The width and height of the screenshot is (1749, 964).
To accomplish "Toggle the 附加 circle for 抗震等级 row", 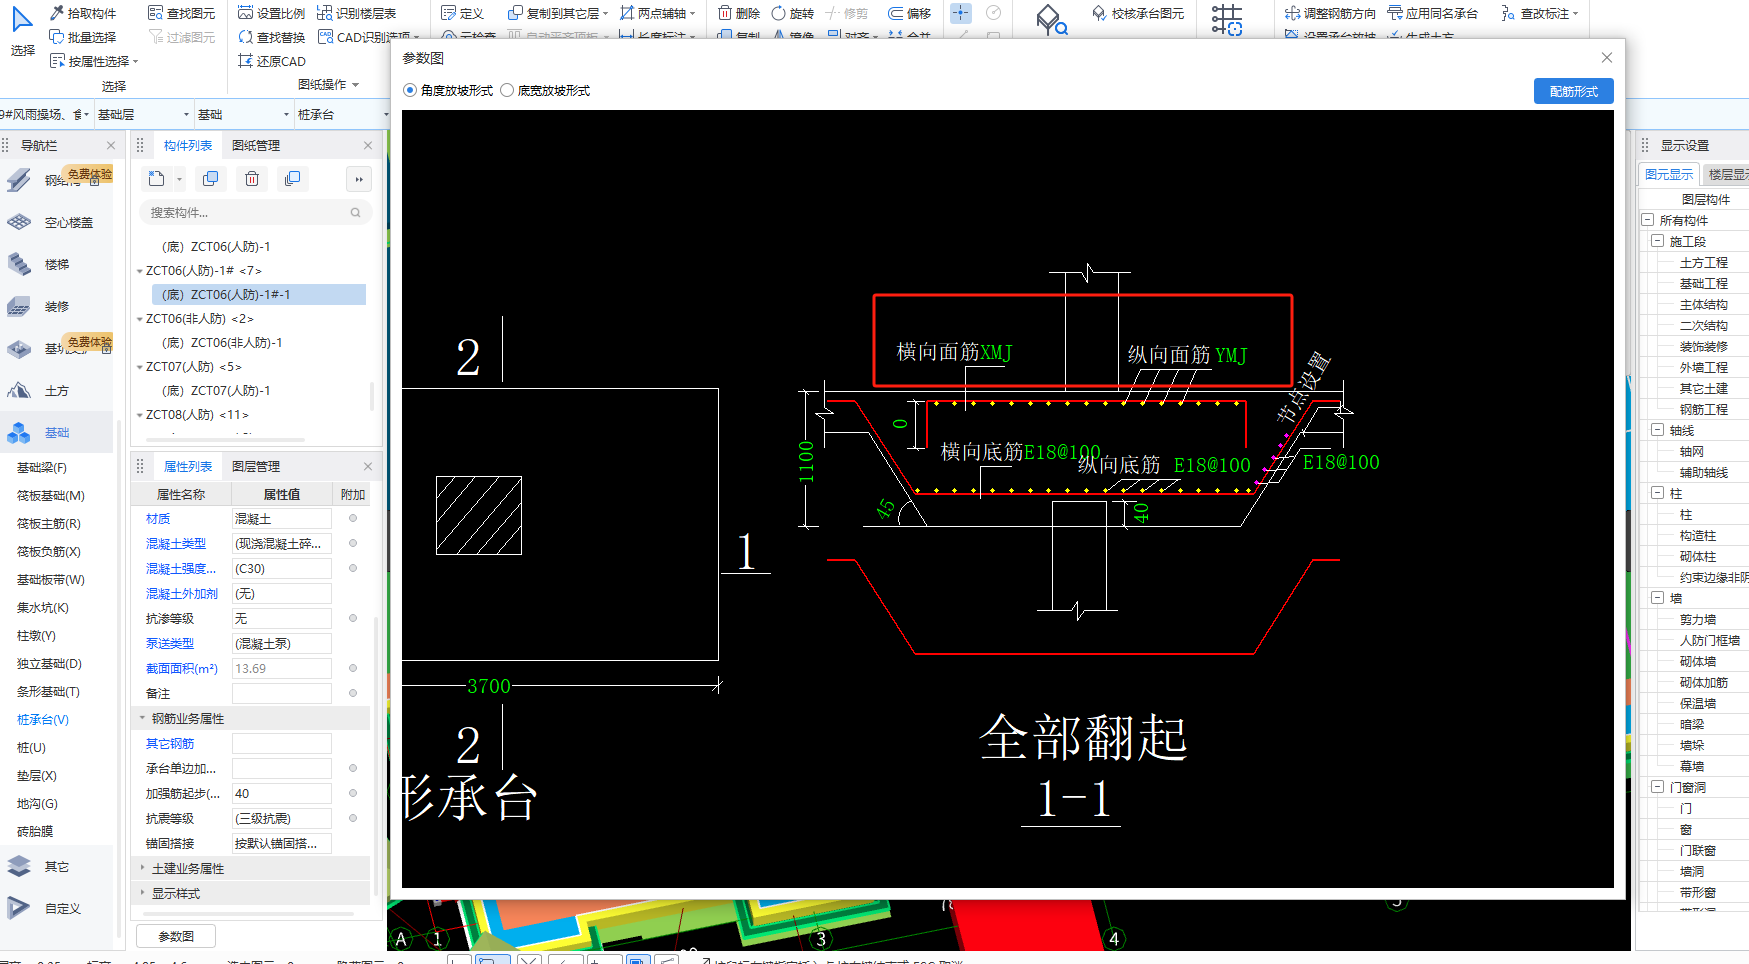I will pos(353,818).
